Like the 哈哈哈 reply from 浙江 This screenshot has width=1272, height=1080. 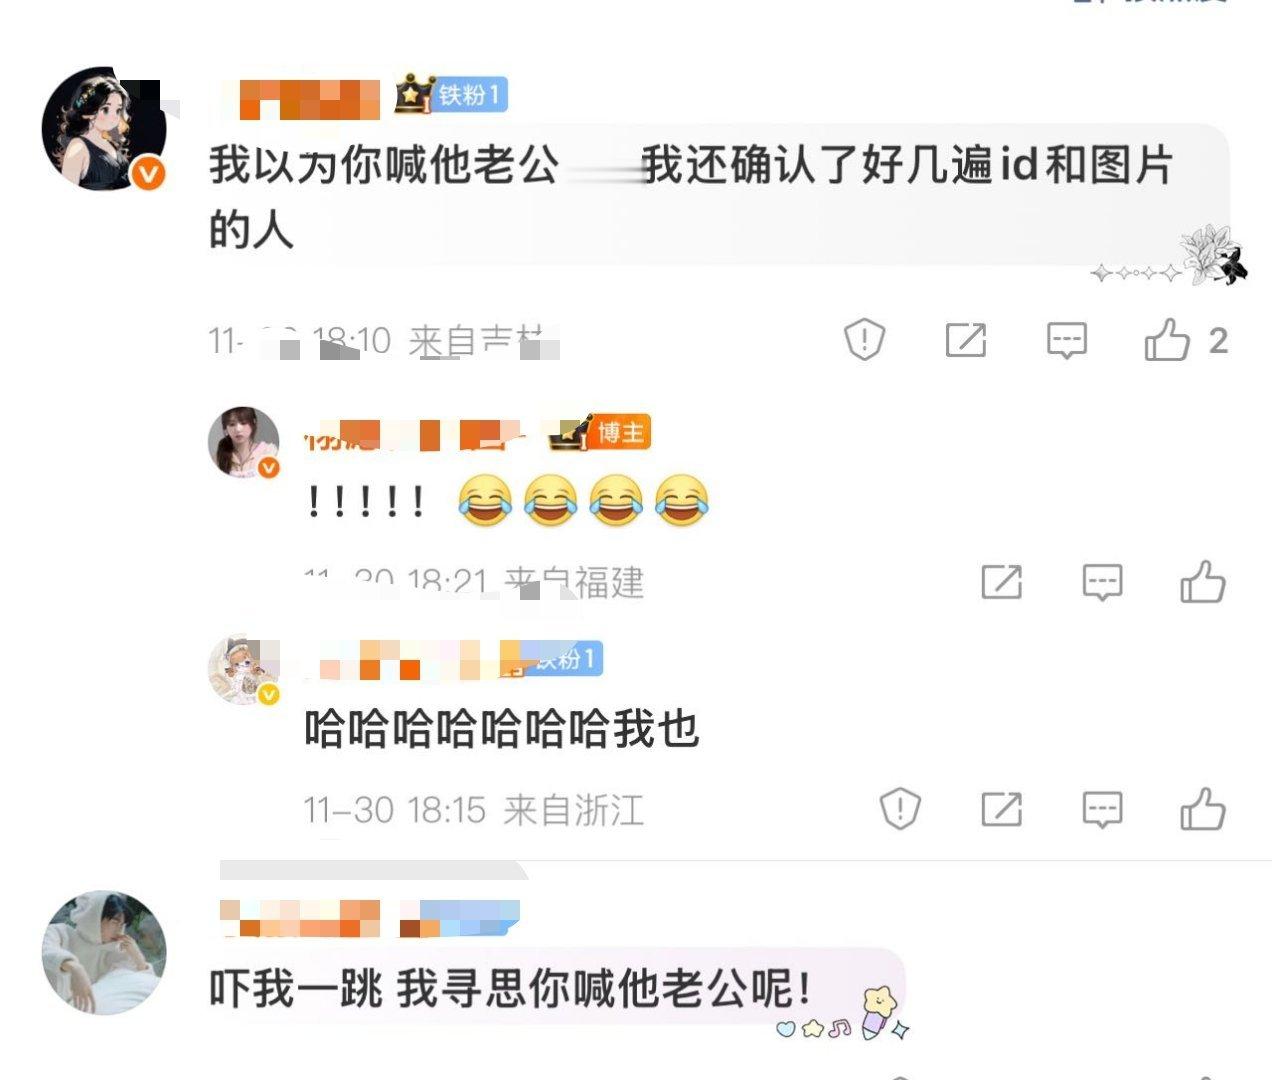click(x=1203, y=809)
